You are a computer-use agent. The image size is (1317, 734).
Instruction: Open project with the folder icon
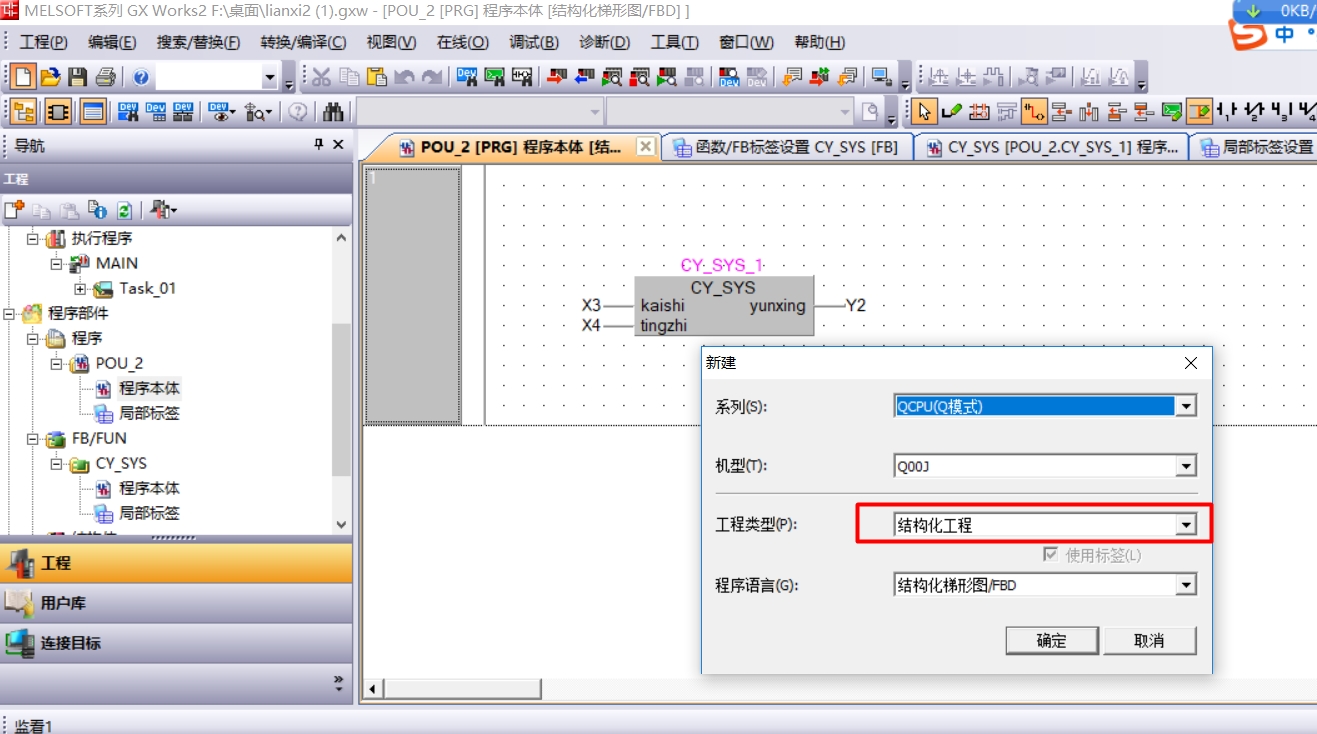pyautogui.click(x=50, y=77)
